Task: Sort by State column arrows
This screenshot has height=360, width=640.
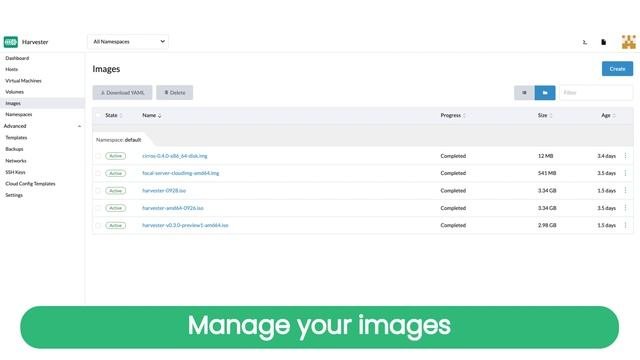Action: click(x=121, y=116)
